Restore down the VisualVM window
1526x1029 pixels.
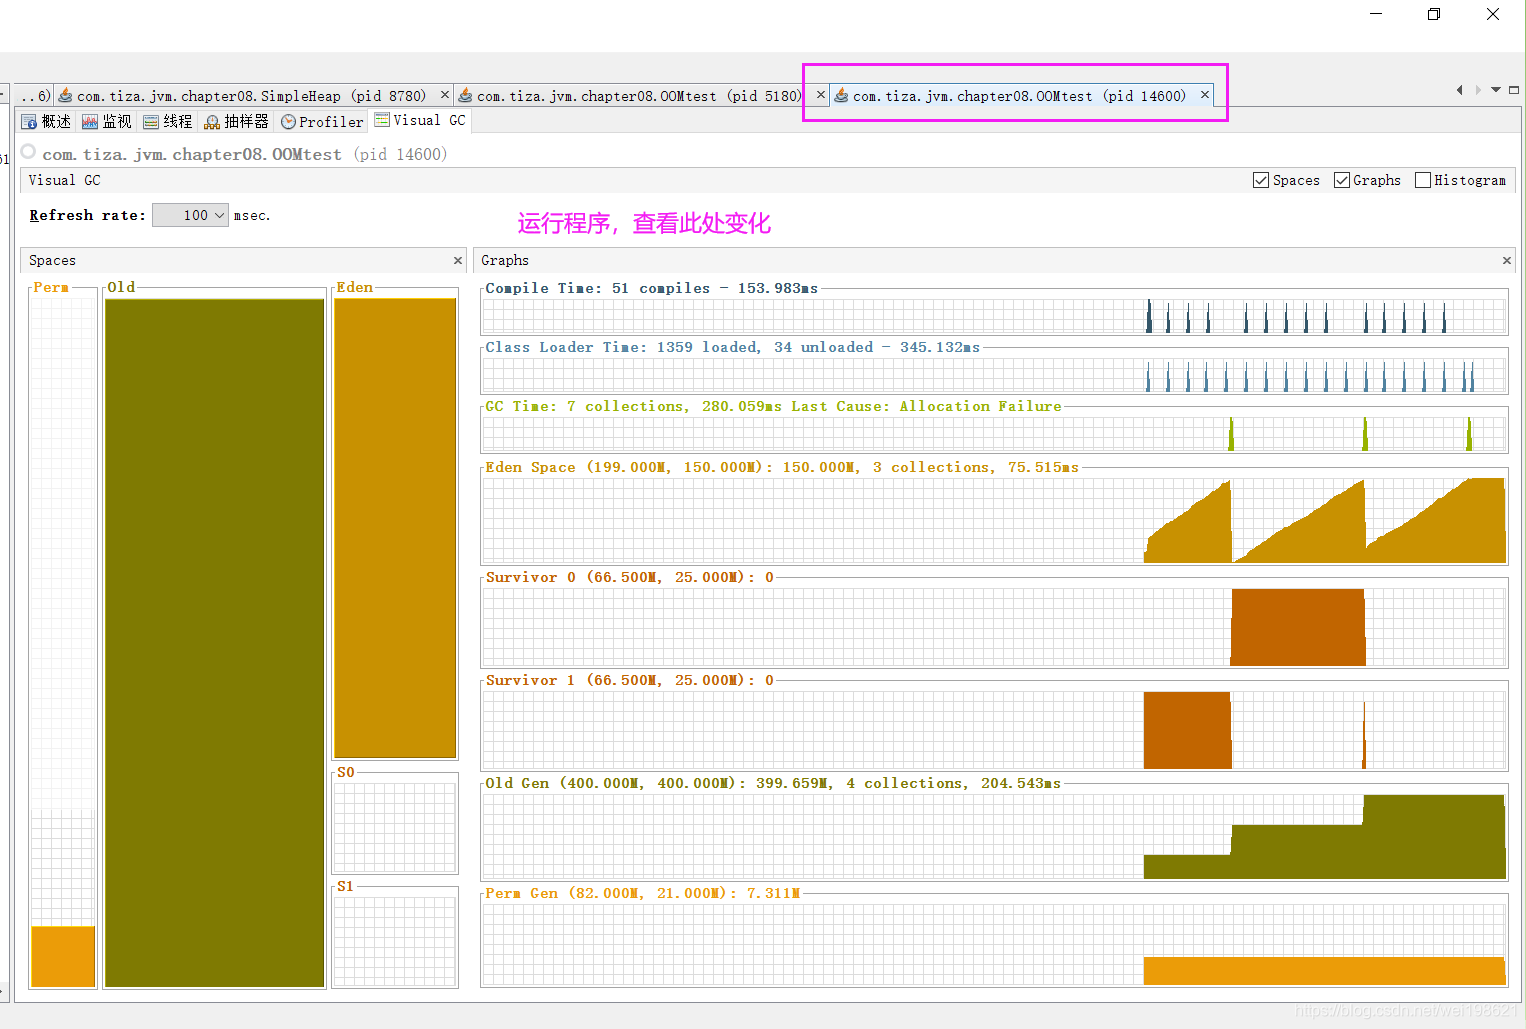click(x=1434, y=14)
